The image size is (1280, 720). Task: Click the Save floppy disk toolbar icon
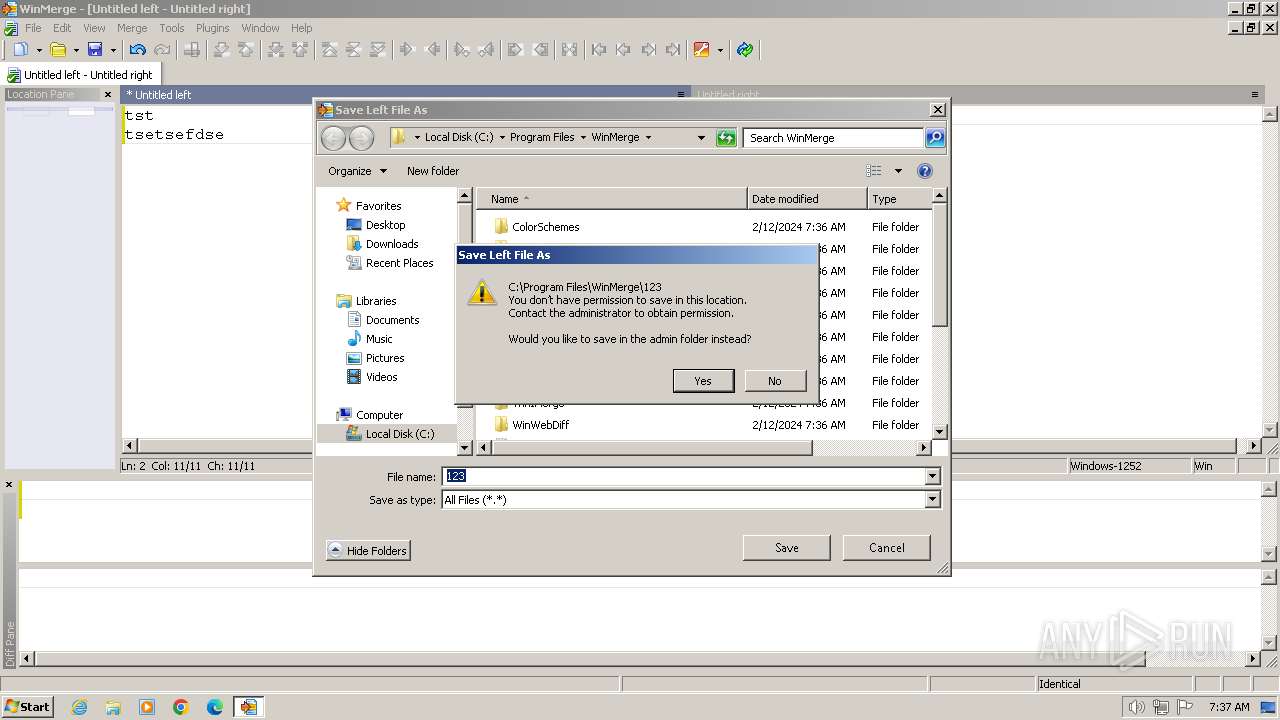coord(95,49)
